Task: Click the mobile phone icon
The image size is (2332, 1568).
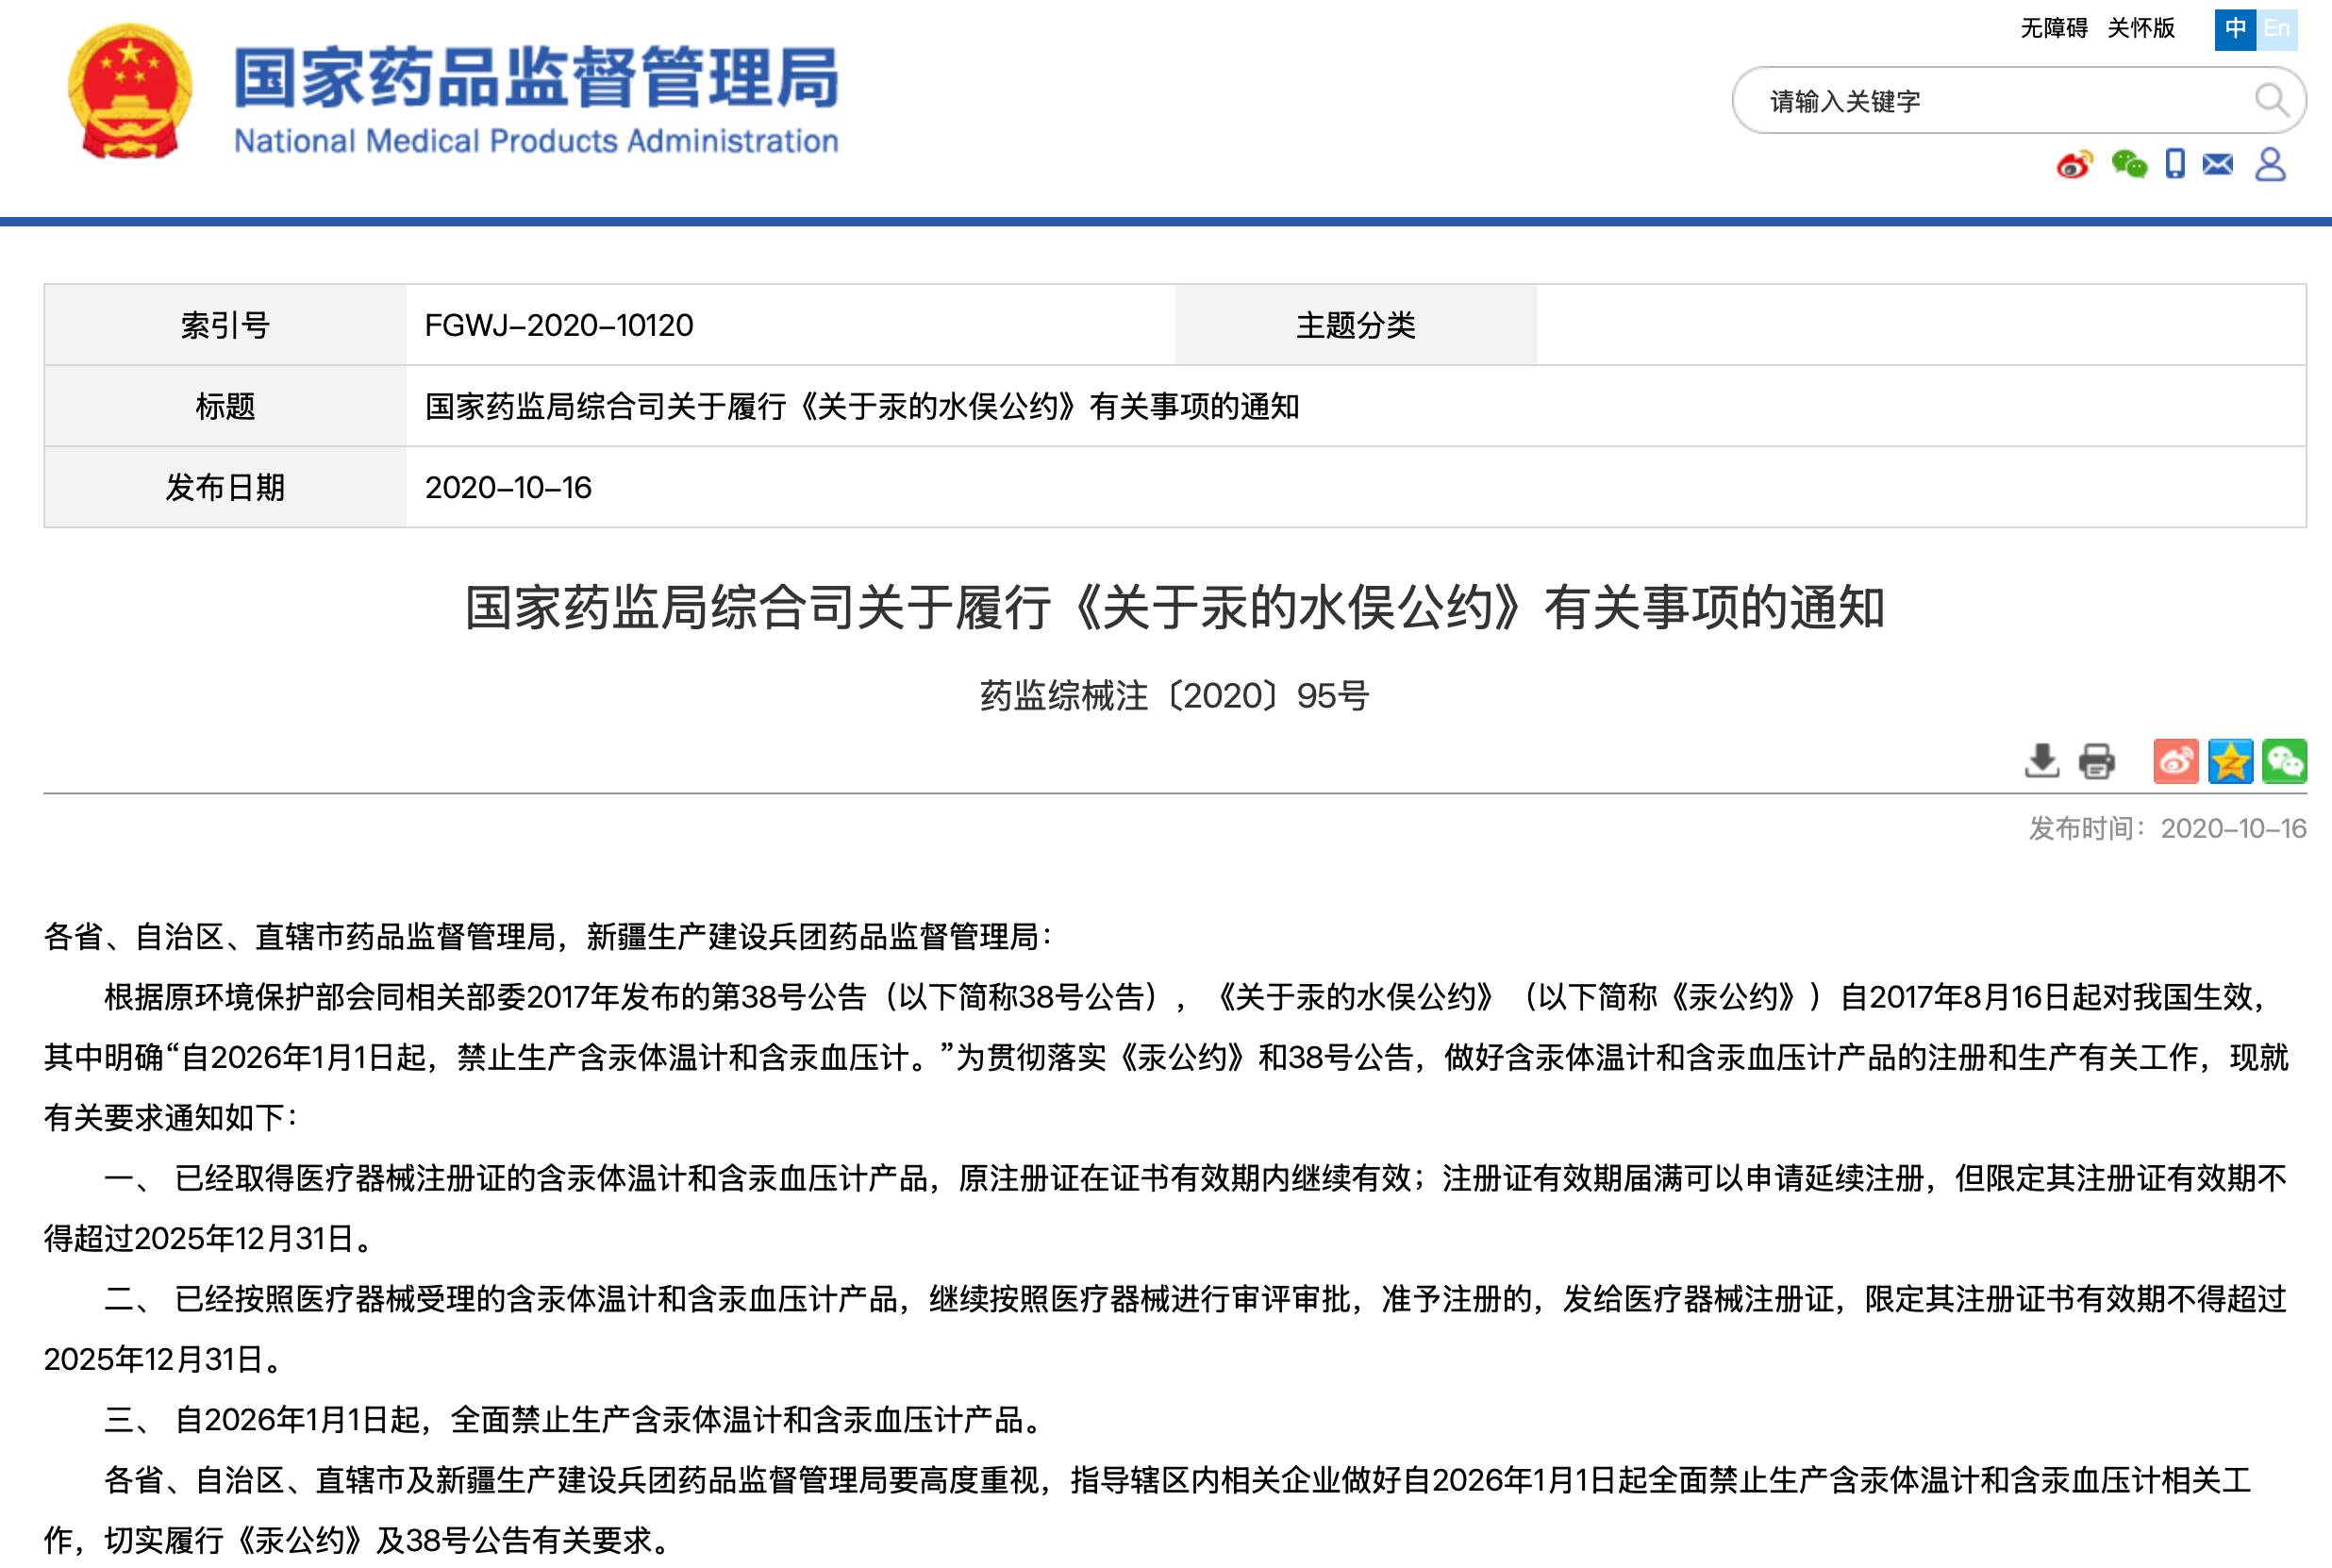Action: click(2175, 163)
